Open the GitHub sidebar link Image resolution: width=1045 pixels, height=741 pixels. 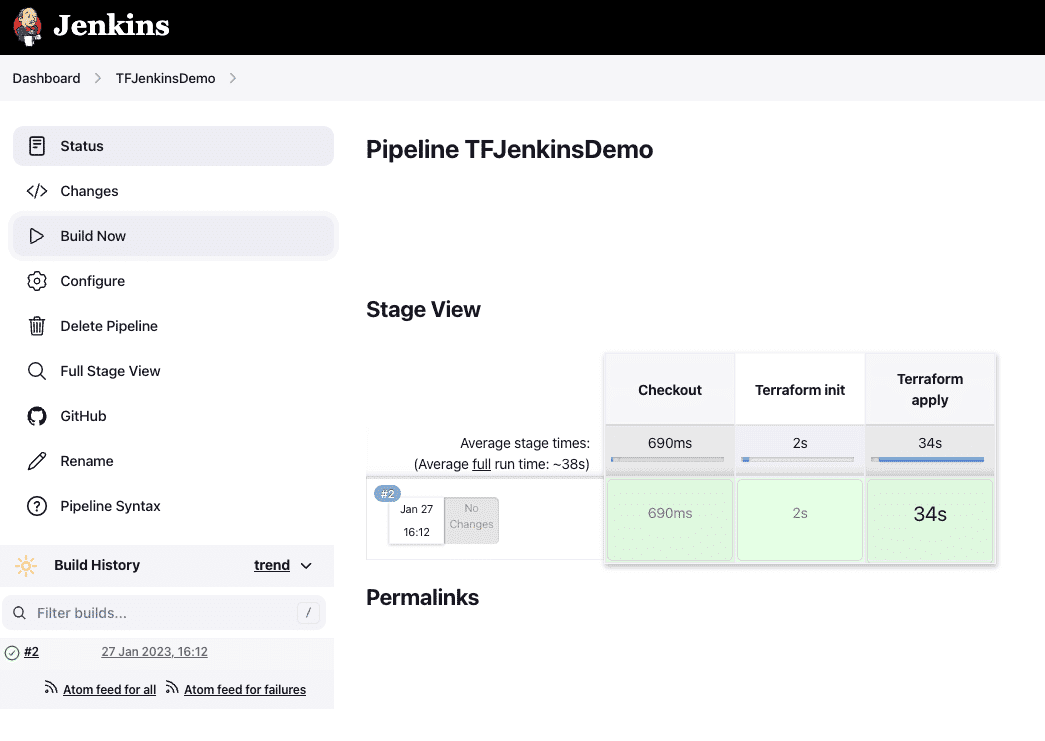(x=173, y=416)
